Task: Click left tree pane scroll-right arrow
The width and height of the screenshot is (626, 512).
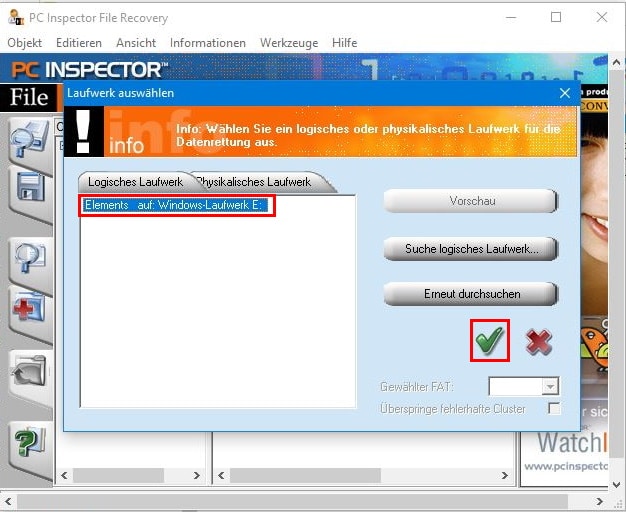Action: [x=196, y=475]
